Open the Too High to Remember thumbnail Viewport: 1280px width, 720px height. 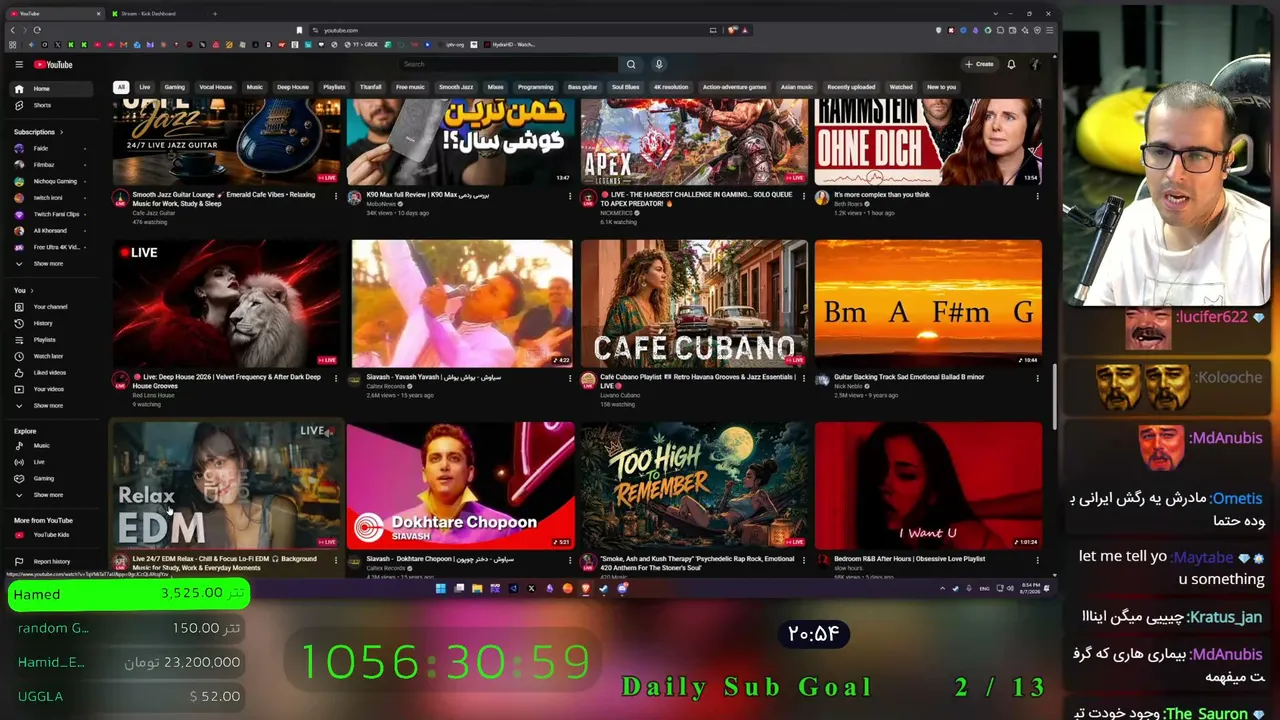tap(694, 485)
